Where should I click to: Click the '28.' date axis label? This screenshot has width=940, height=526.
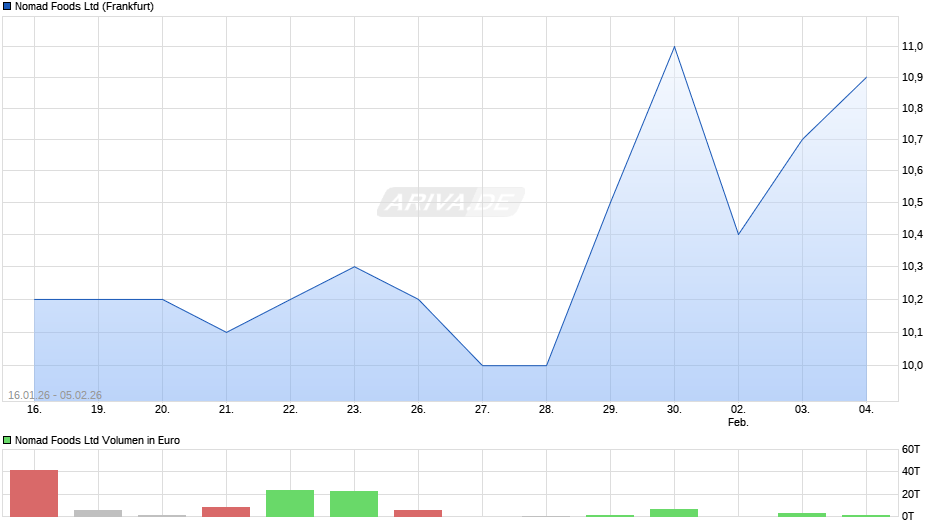(x=546, y=410)
